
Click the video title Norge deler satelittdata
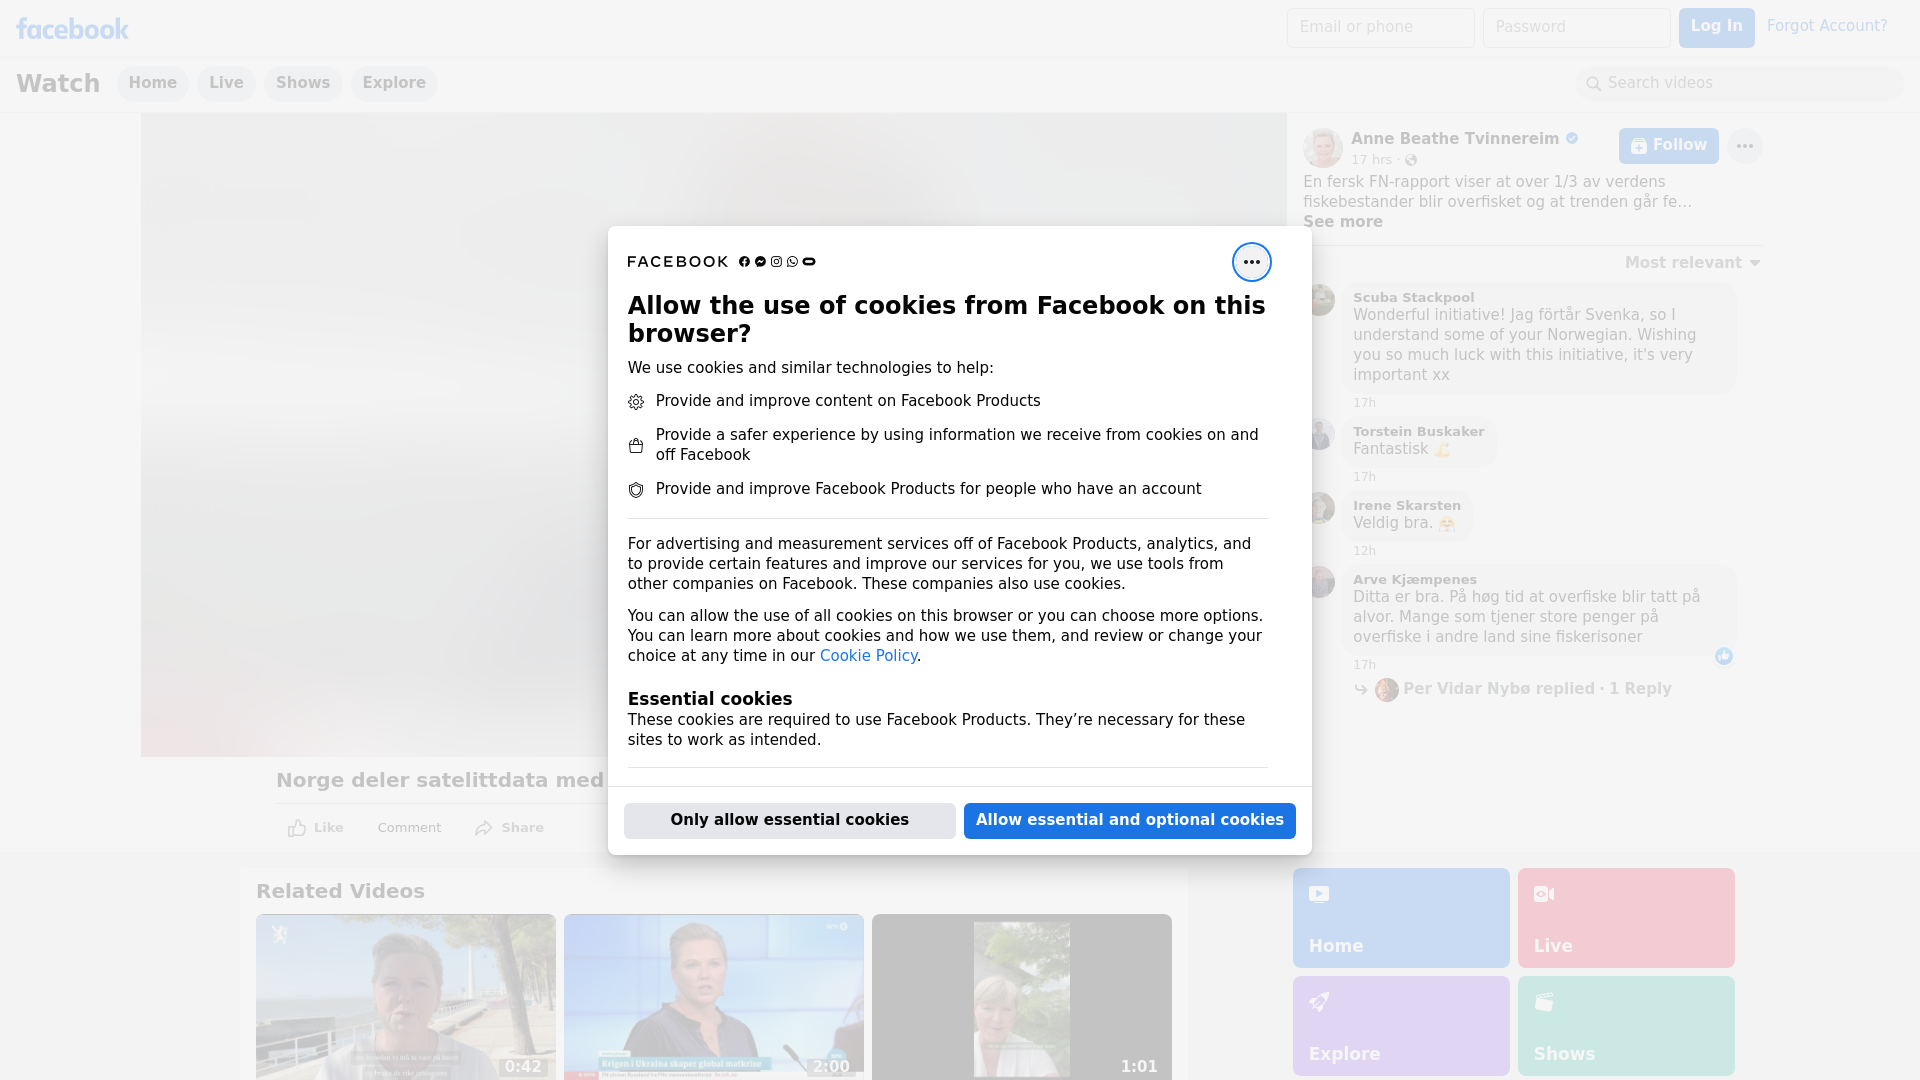click(x=440, y=781)
